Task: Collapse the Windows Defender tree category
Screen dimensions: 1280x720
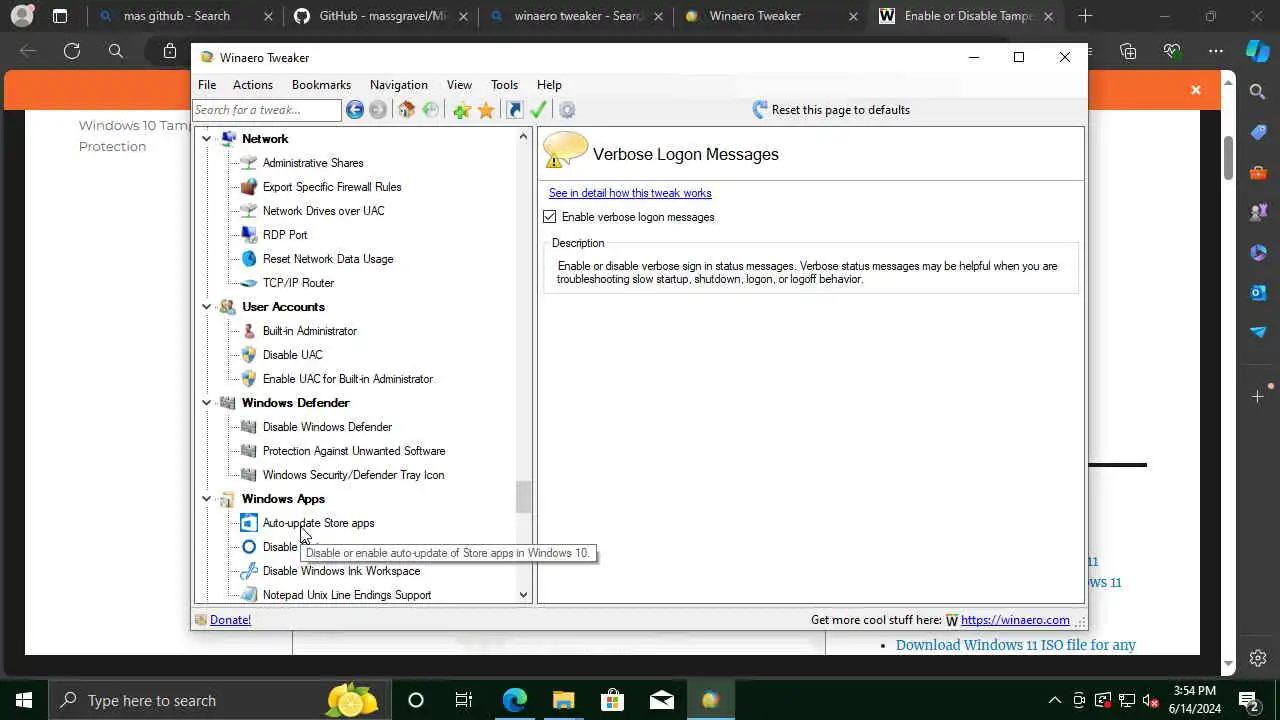Action: (x=207, y=403)
